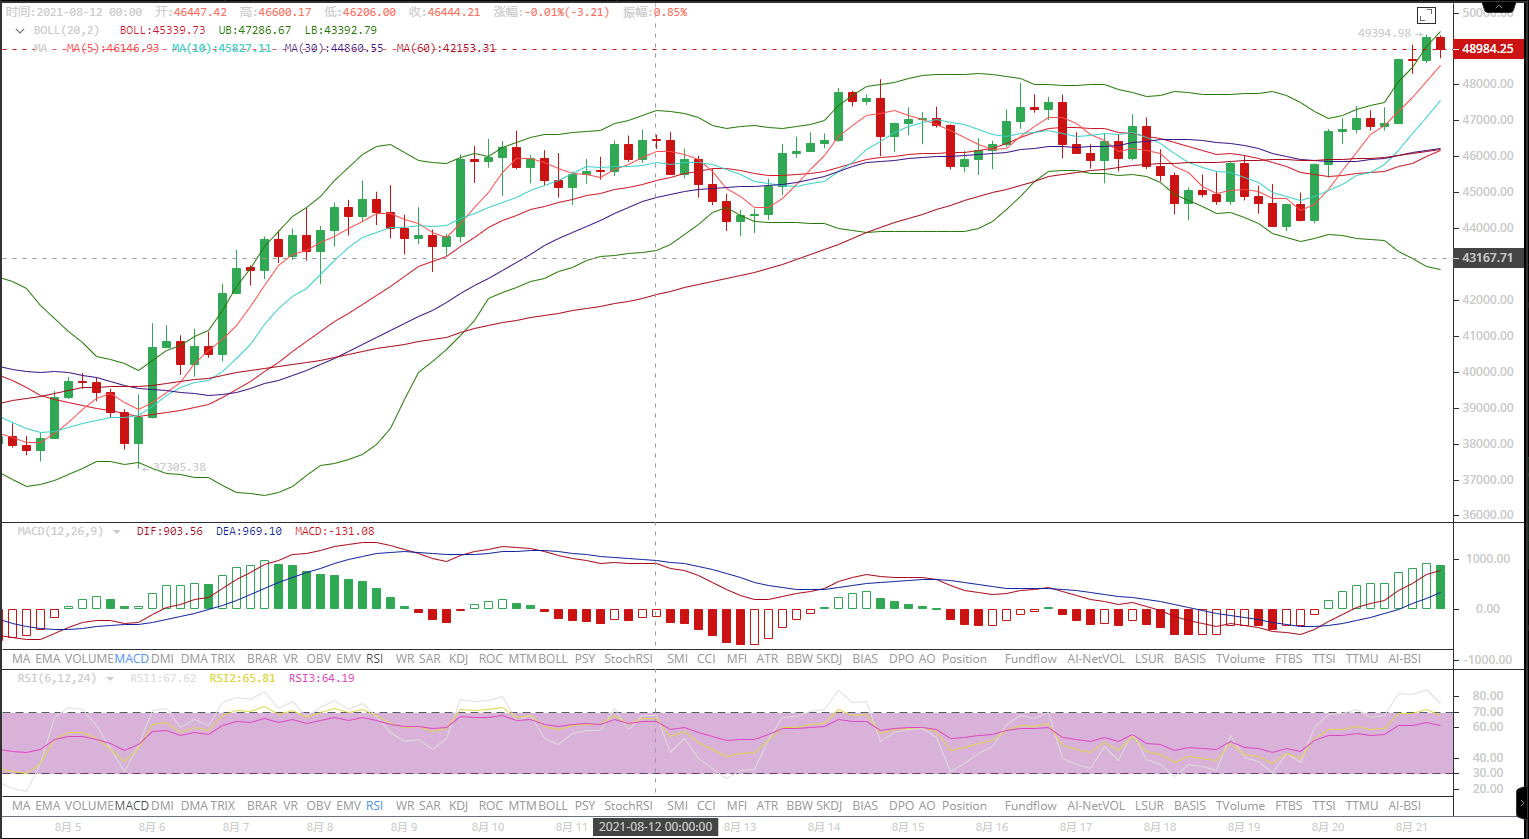Image resolution: width=1529 pixels, height=839 pixels.
Task: Open MFI in the bottom indicator row
Action: (737, 806)
